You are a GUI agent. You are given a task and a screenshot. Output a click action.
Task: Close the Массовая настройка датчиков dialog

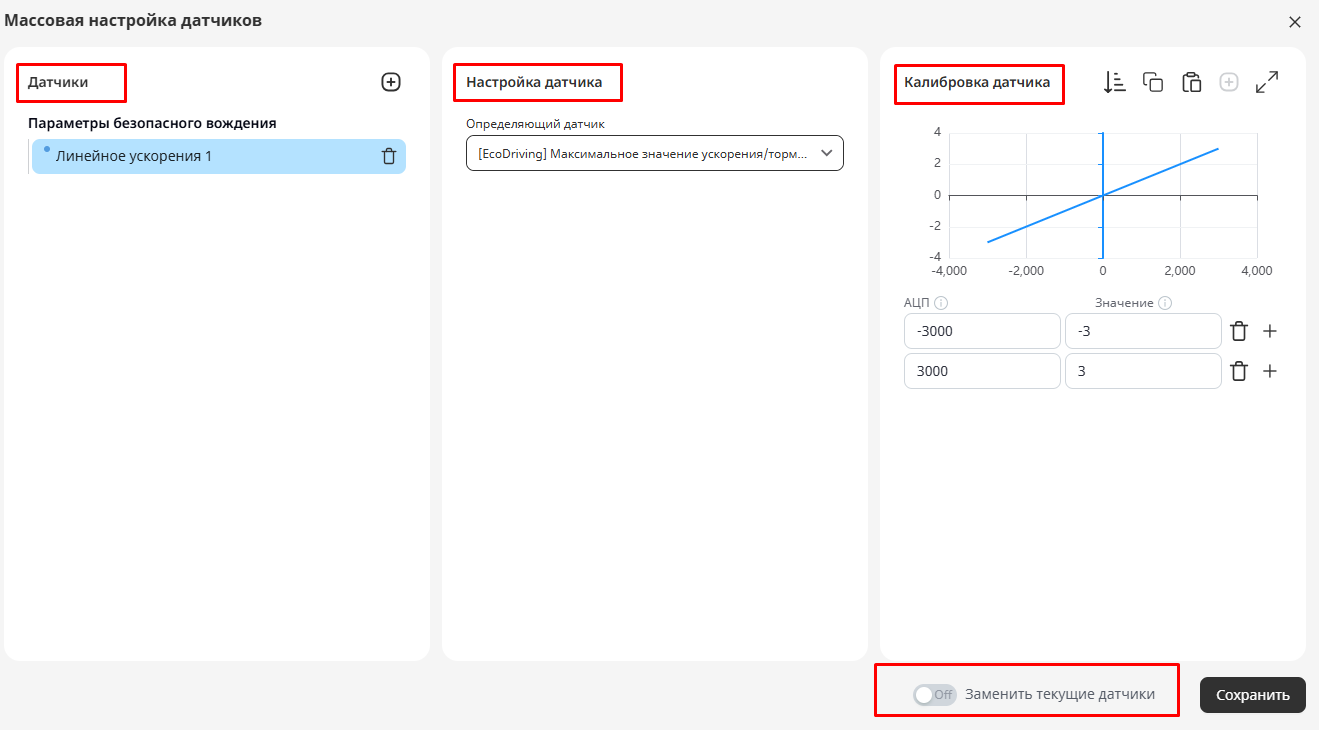(x=1295, y=22)
